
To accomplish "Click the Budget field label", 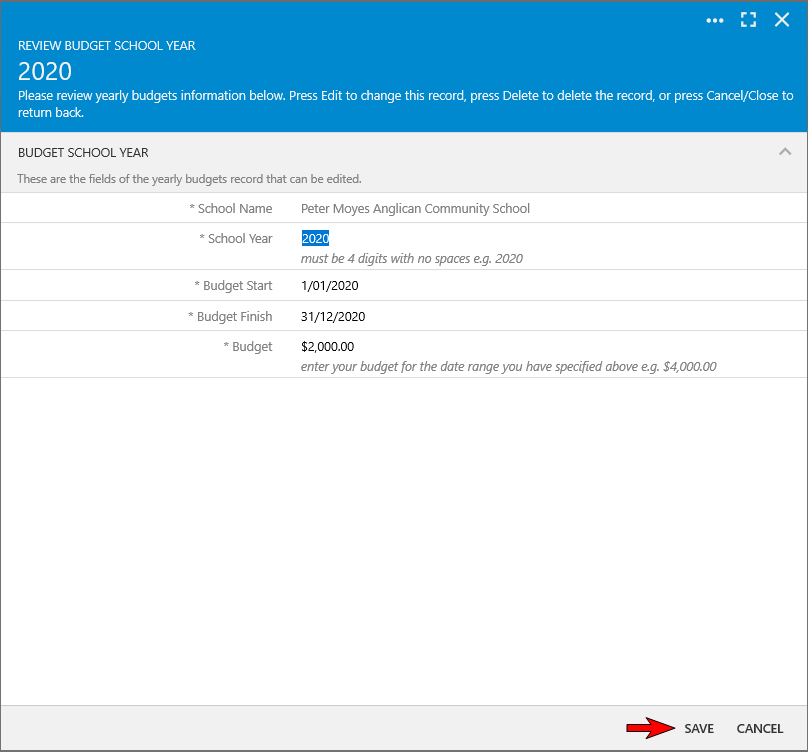I will [251, 347].
